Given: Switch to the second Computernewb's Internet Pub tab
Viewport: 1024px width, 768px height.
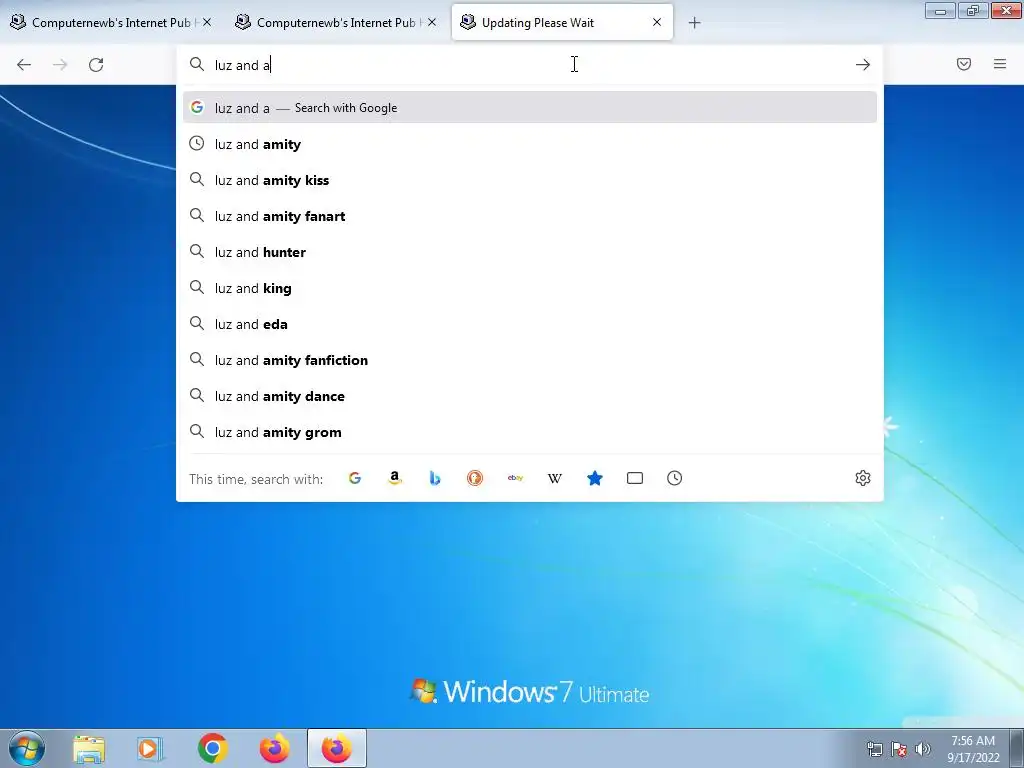Looking at the screenshot, I should click(x=336, y=23).
